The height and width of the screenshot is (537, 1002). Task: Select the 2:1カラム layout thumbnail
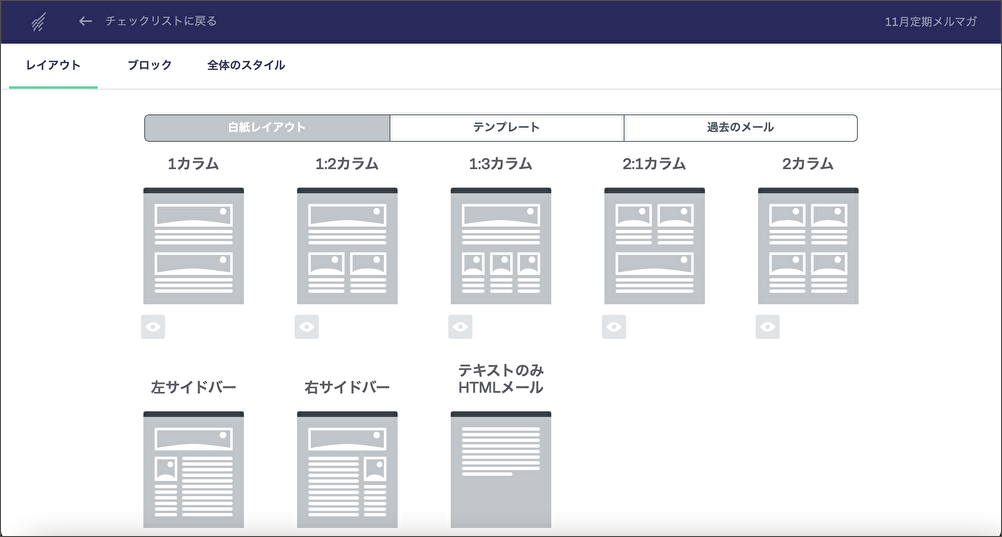click(x=654, y=246)
